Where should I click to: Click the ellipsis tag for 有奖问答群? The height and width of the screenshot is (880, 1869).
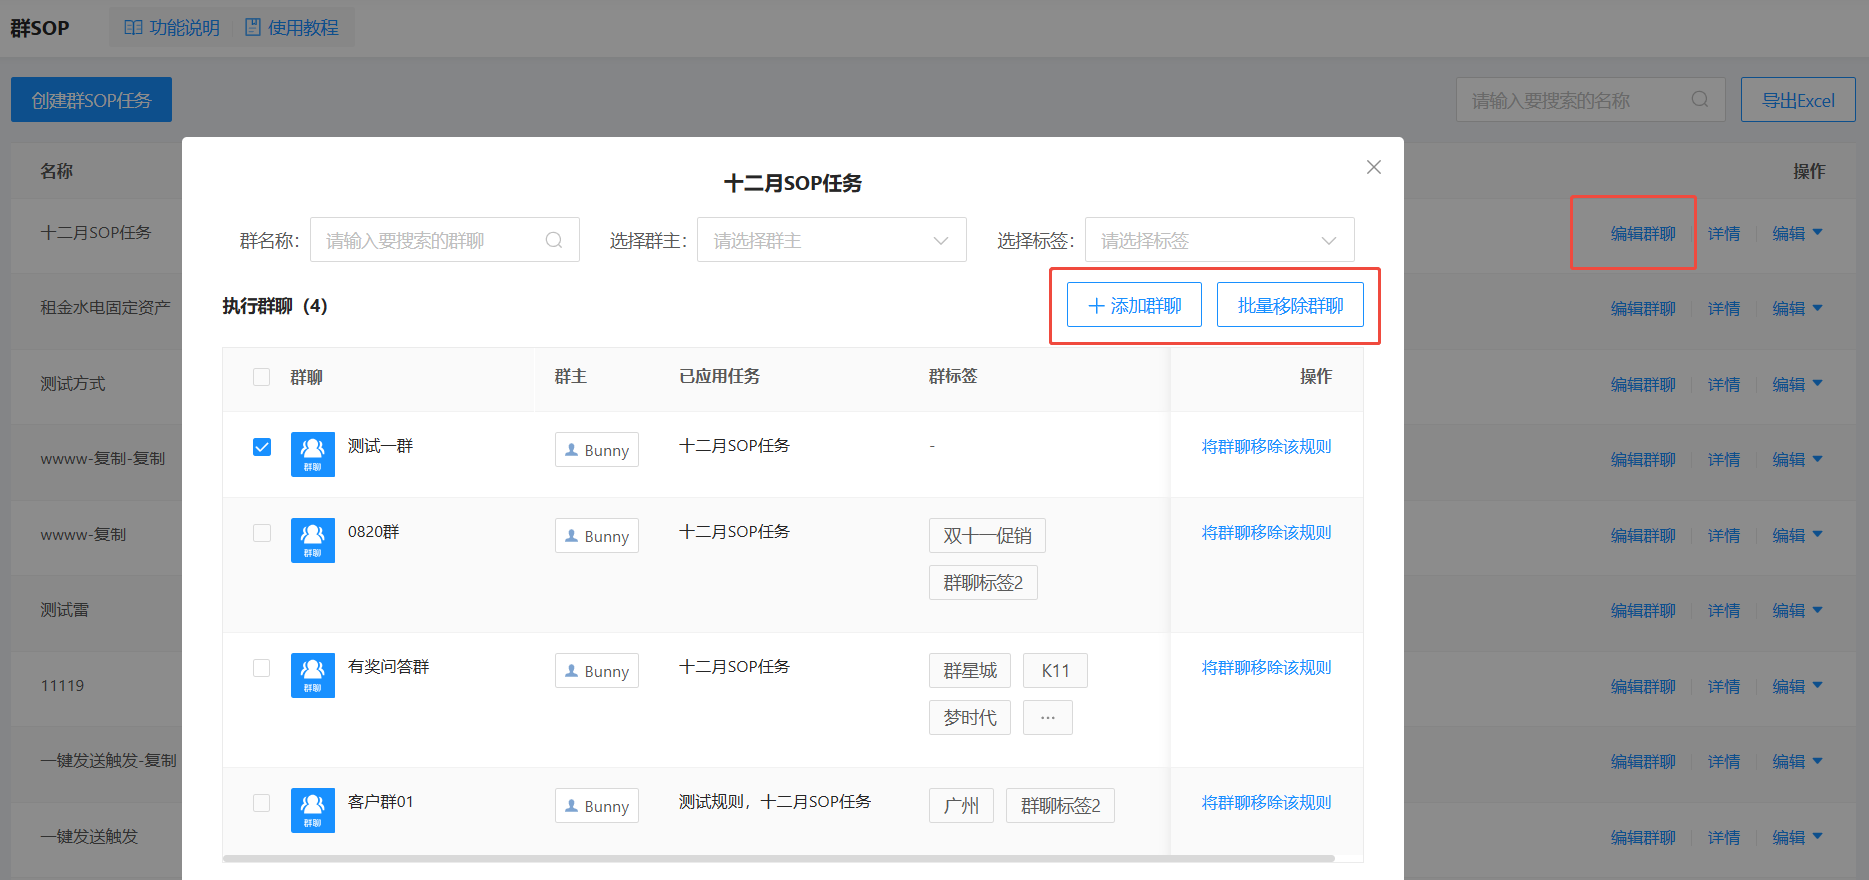pos(1047,718)
